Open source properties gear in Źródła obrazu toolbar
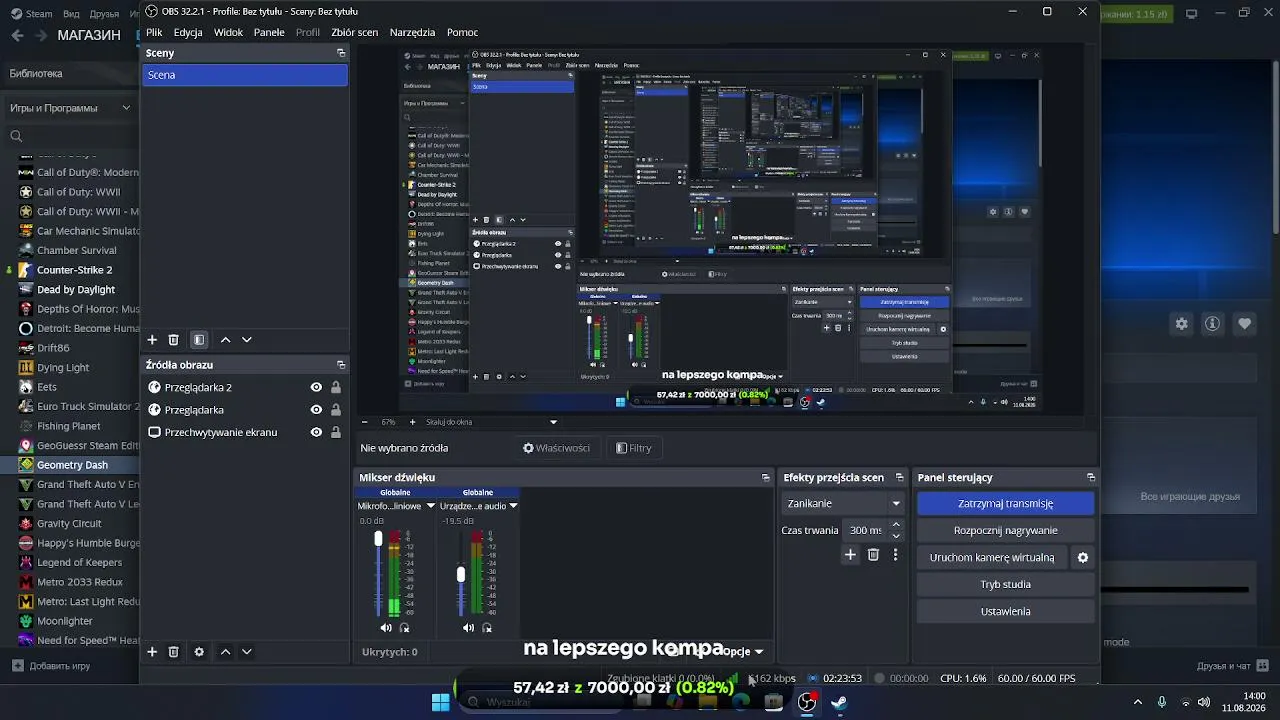 [199, 652]
